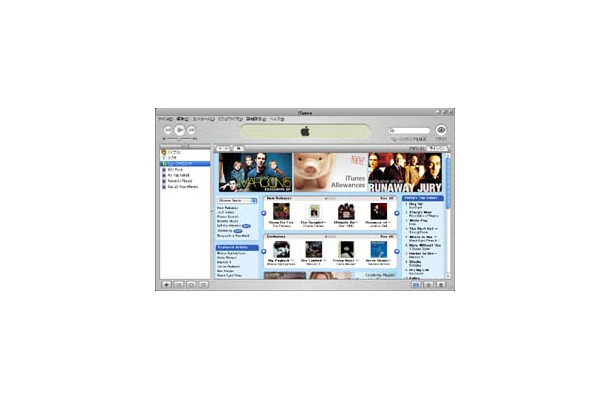This screenshot has height=400, width=610.
Task: Open the Top 25 Most Played playlist
Action: pyautogui.click(x=185, y=187)
